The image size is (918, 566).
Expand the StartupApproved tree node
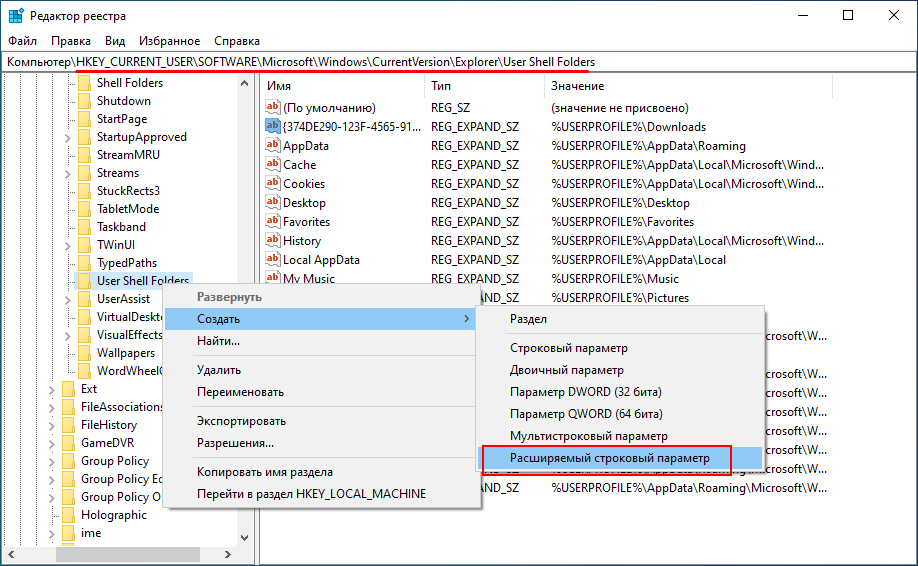coord(67,138)
